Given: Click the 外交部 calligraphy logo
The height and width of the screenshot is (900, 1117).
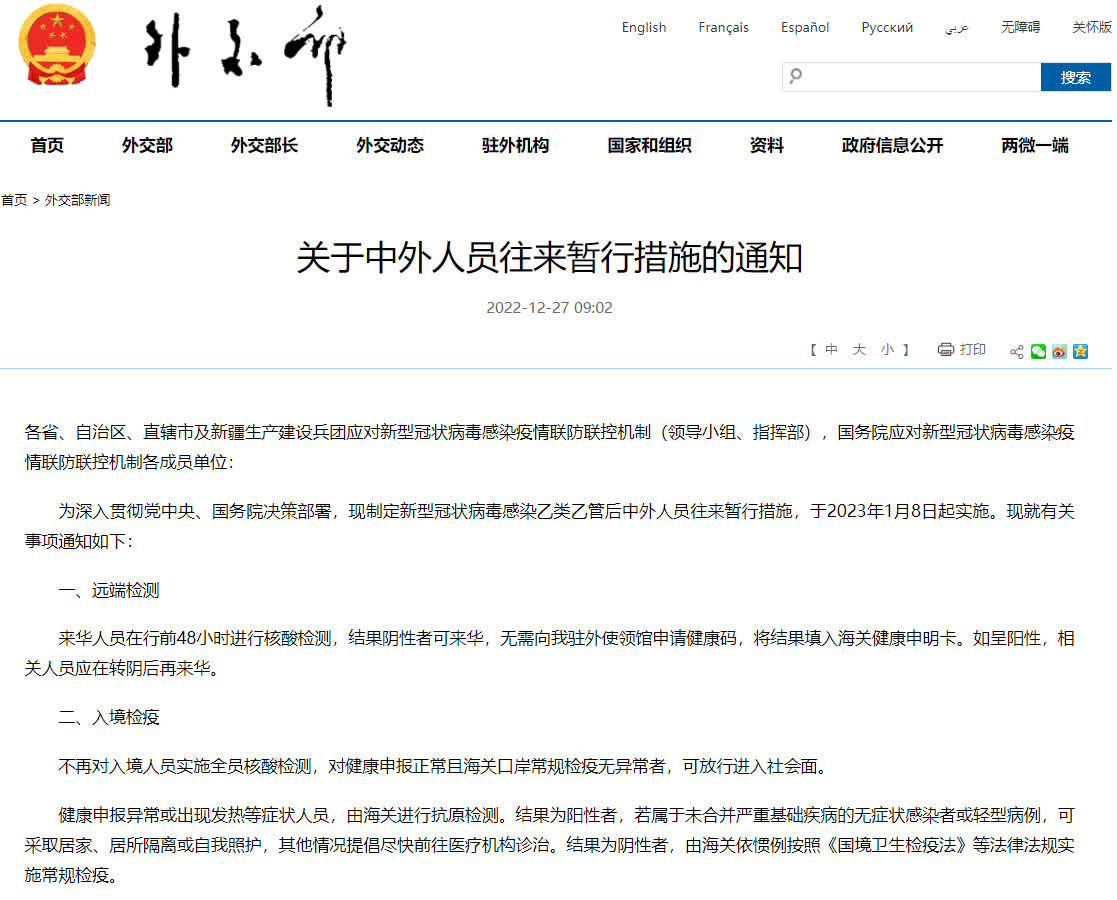Looking at the screenshot, I should point(244,55).
